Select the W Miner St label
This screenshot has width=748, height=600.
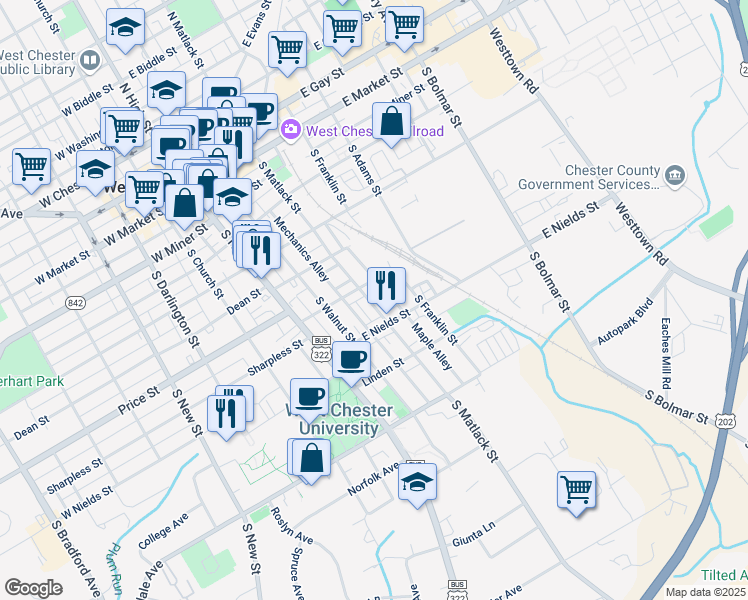pyautogui.click(x=179, y=243)
